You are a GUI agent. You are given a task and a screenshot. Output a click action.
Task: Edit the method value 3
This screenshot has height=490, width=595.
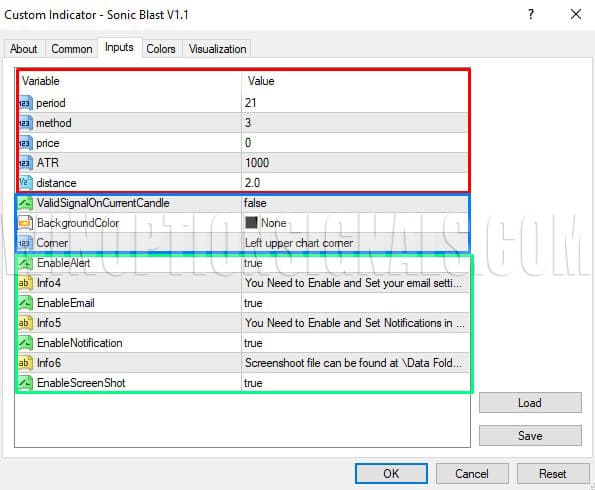pyautogui.click(x=248, y=123)
